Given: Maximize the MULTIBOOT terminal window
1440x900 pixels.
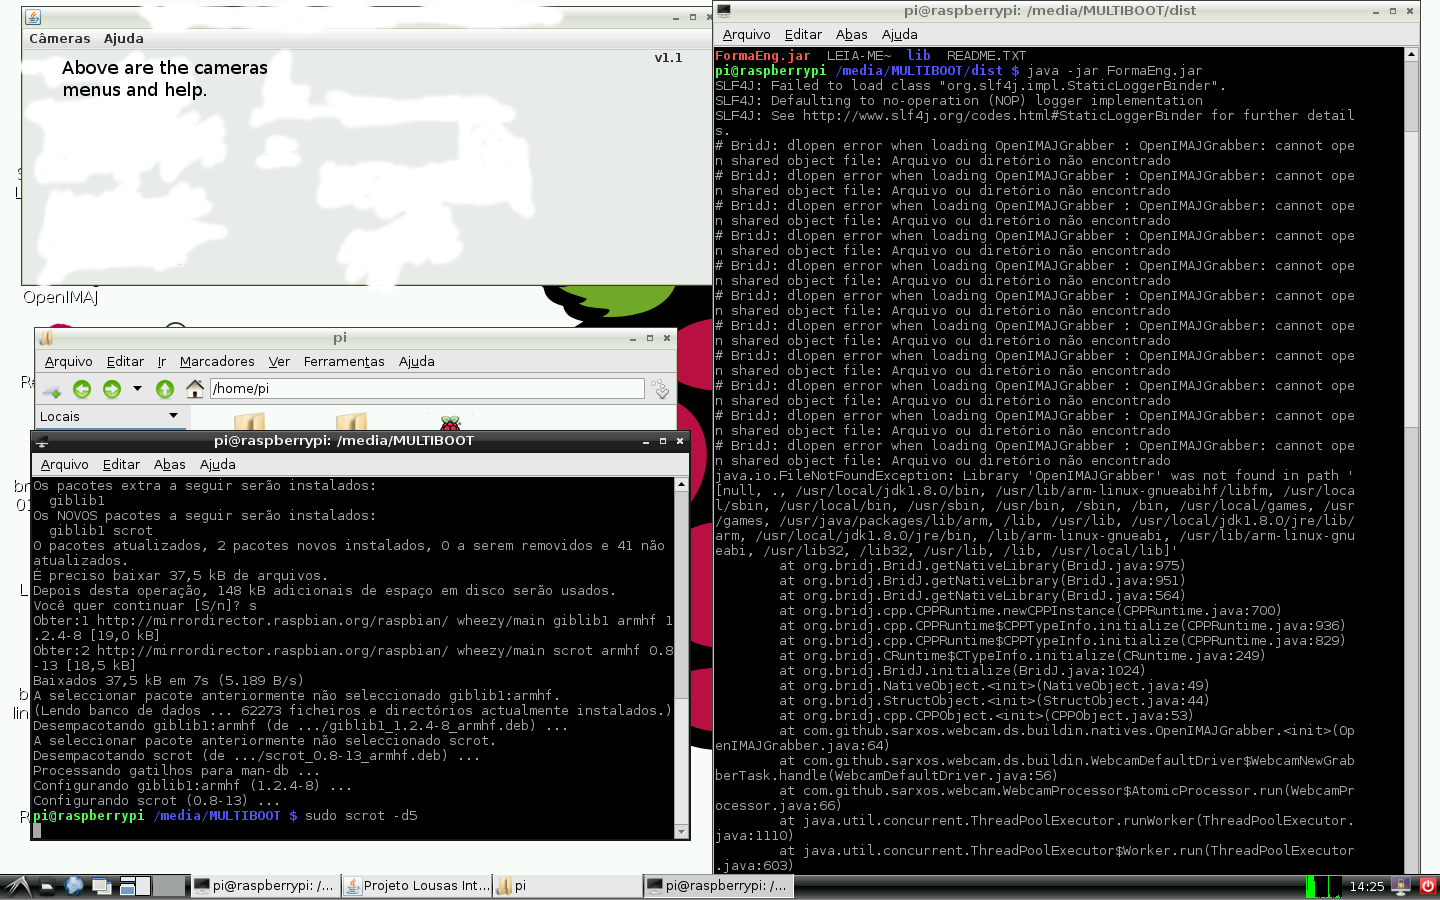Looking at the screenshot, I should [663, 440].
